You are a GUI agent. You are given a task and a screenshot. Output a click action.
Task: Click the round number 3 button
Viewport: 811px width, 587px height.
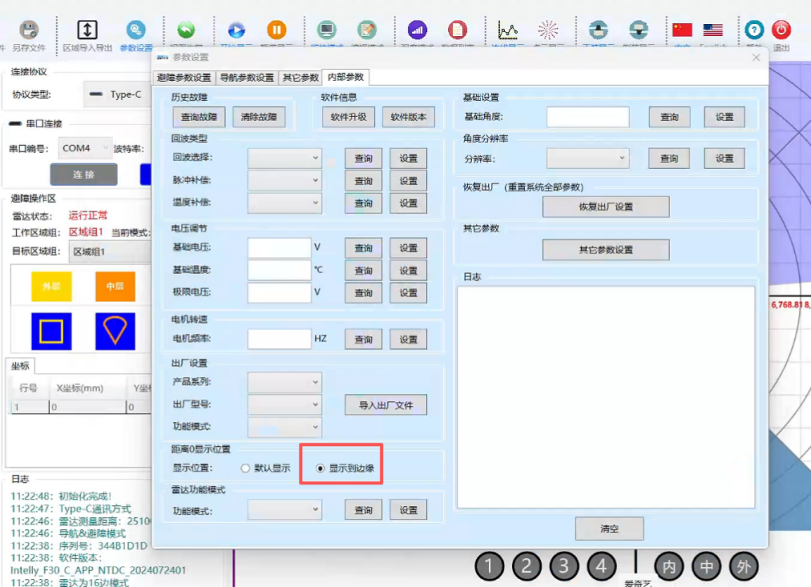pos(564,566)
